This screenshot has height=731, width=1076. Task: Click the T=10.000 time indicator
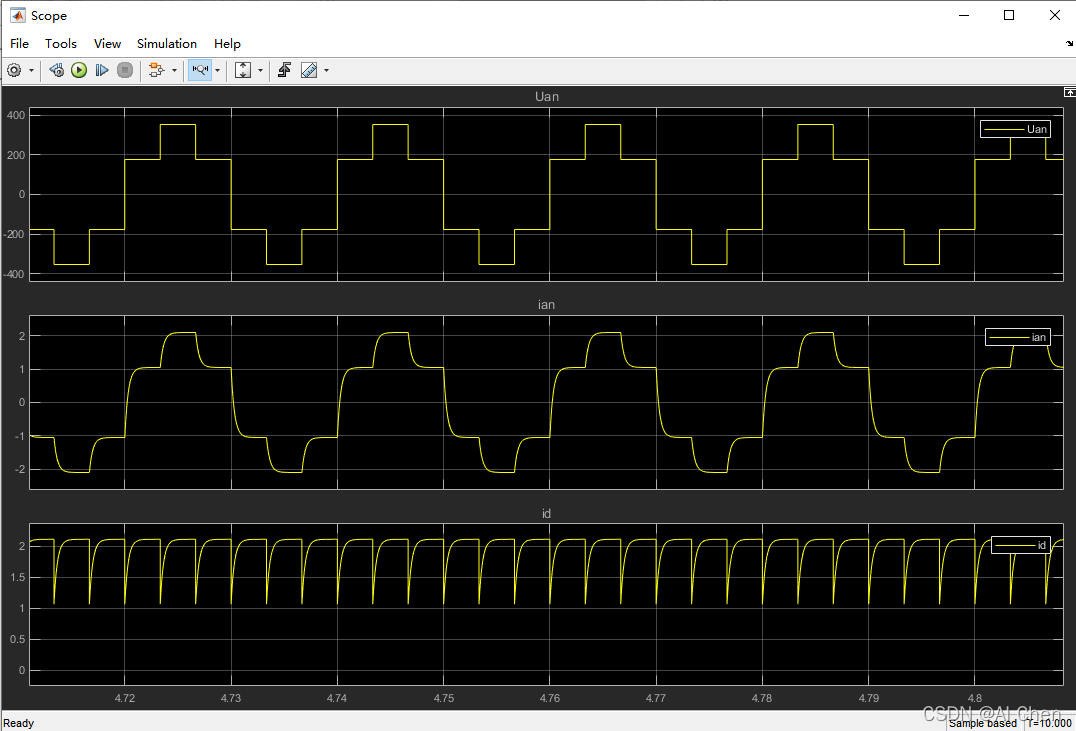point(1049,723)
